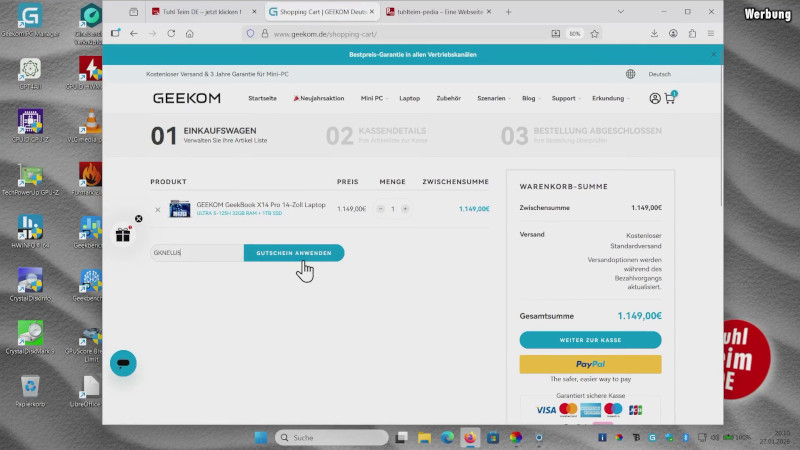Dismiss the gift popup widget
The height and width of the screenshot is (450, 800).
click(x=139, y=218)
